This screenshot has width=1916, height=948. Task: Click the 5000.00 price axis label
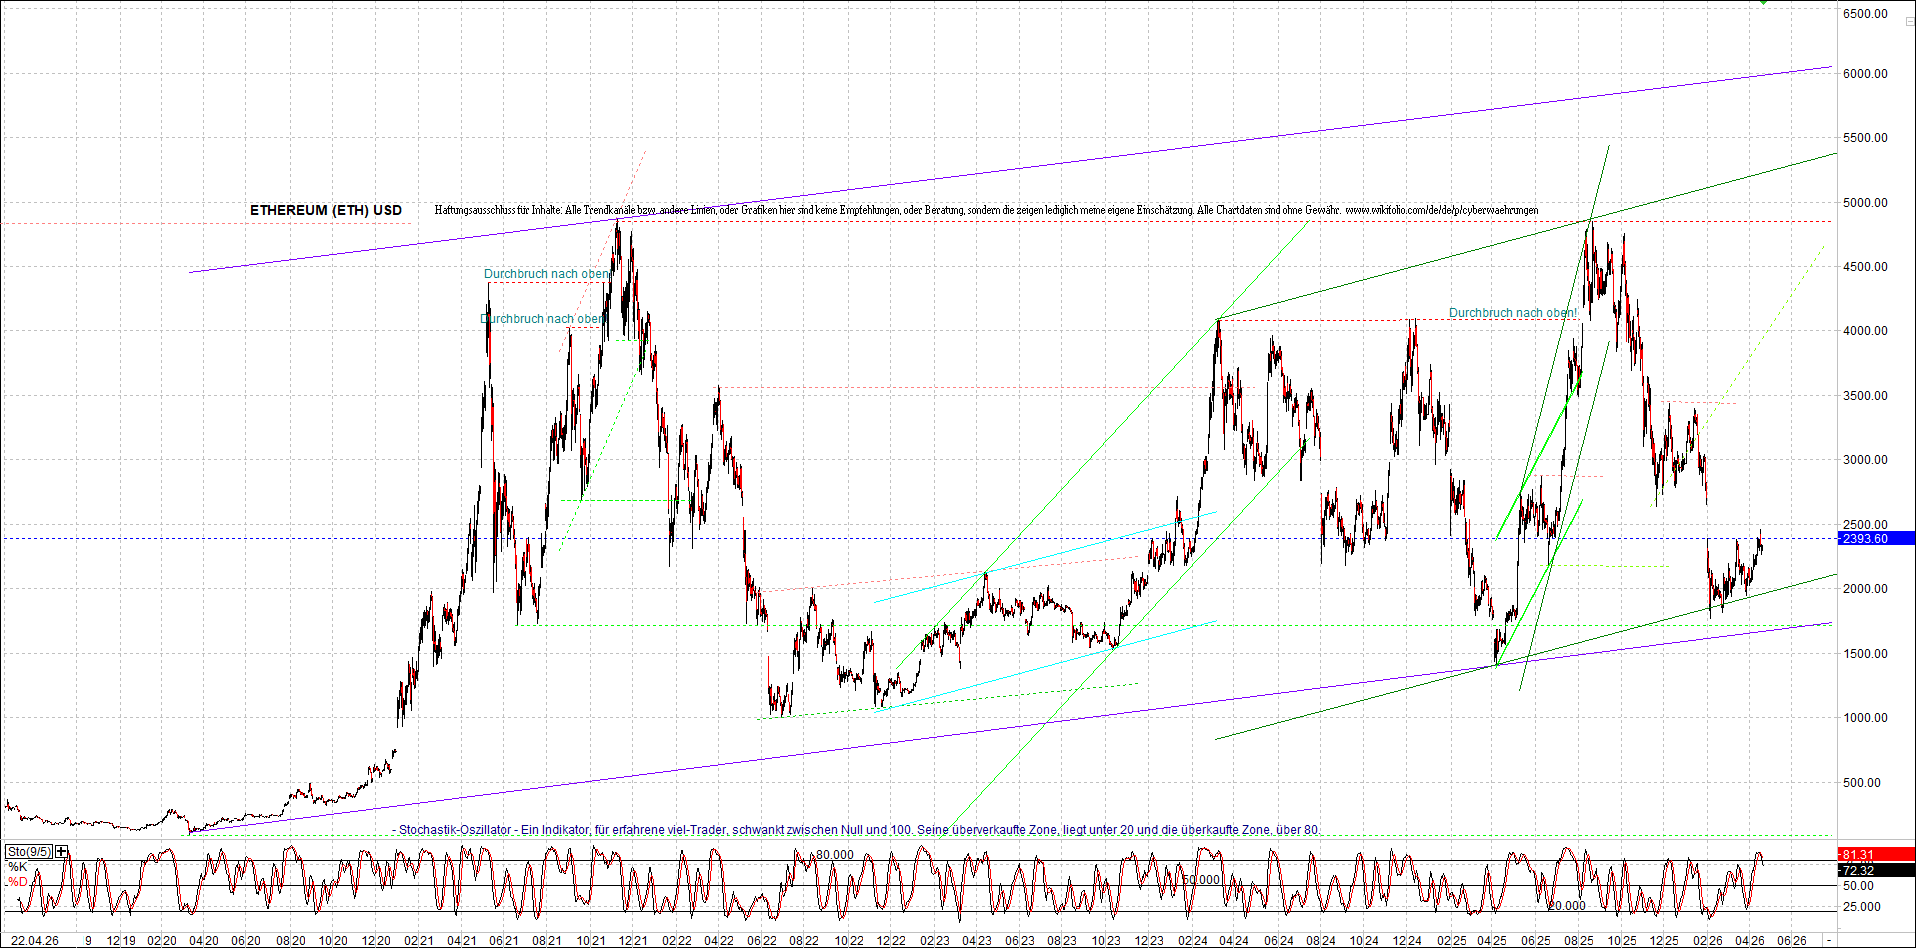coord(1865,203)
